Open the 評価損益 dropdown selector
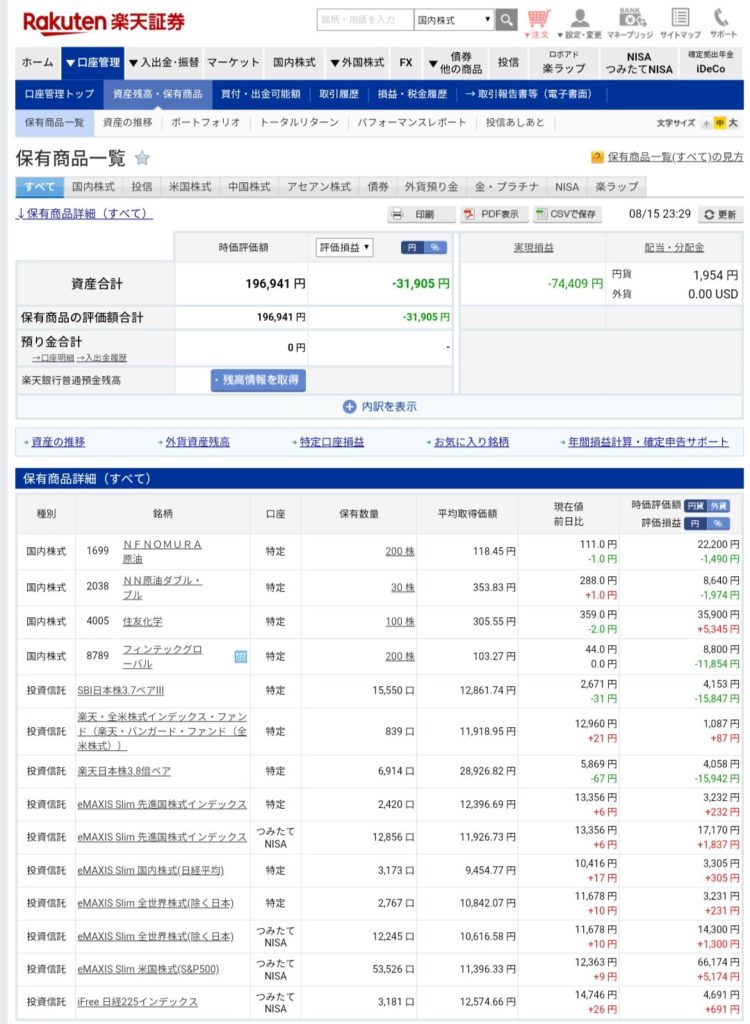The image size is (750, 1024). [x=344, y=248]
